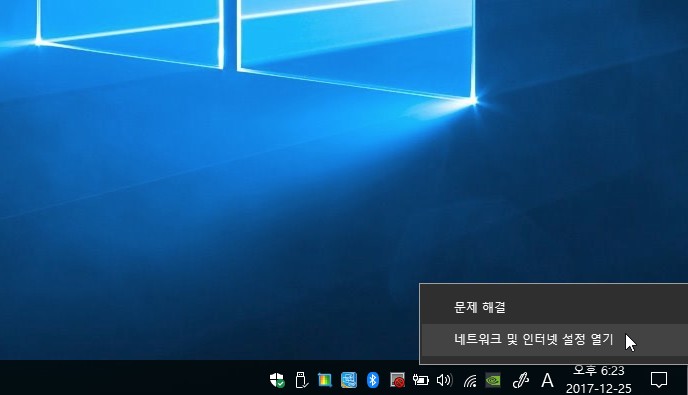Open the clock showing 오후 6:23

tap(598, 380)
